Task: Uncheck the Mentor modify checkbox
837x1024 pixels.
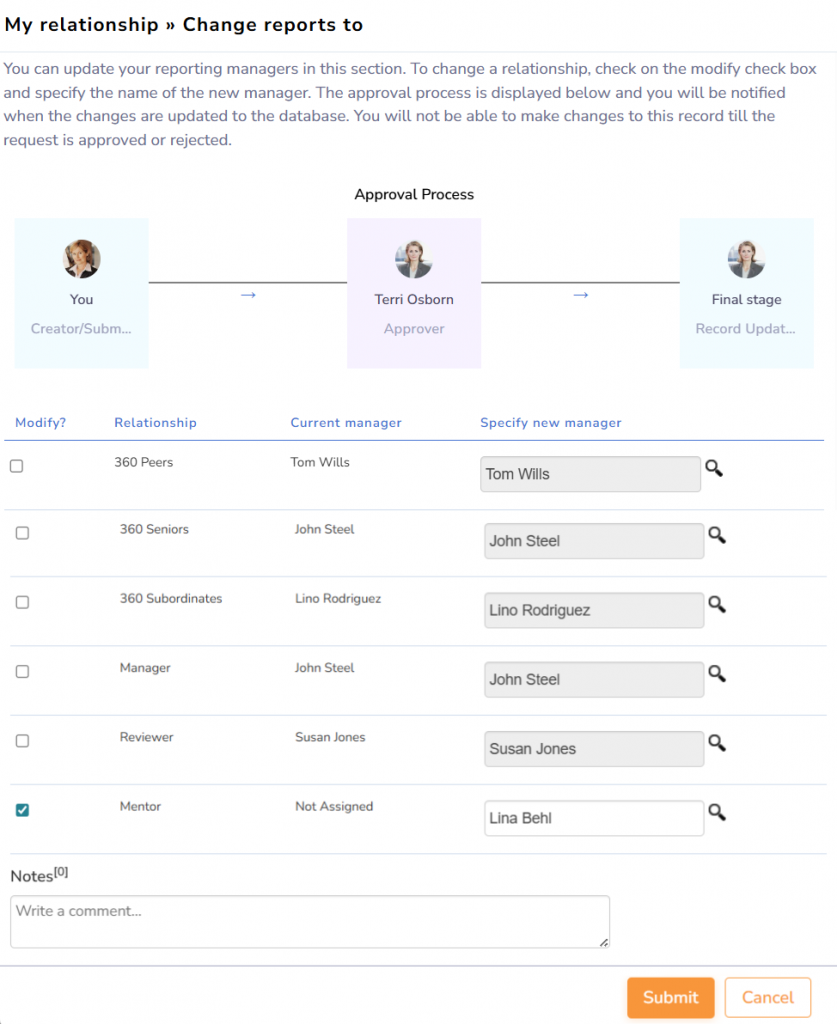Action: tap(22, 810)
